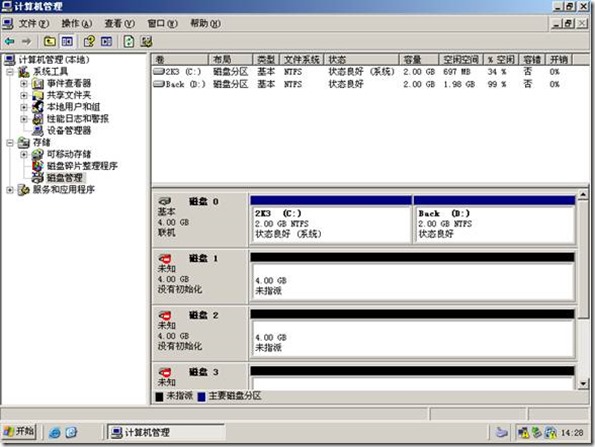Select 计算机管理(本地) root node

coord(54,60)
